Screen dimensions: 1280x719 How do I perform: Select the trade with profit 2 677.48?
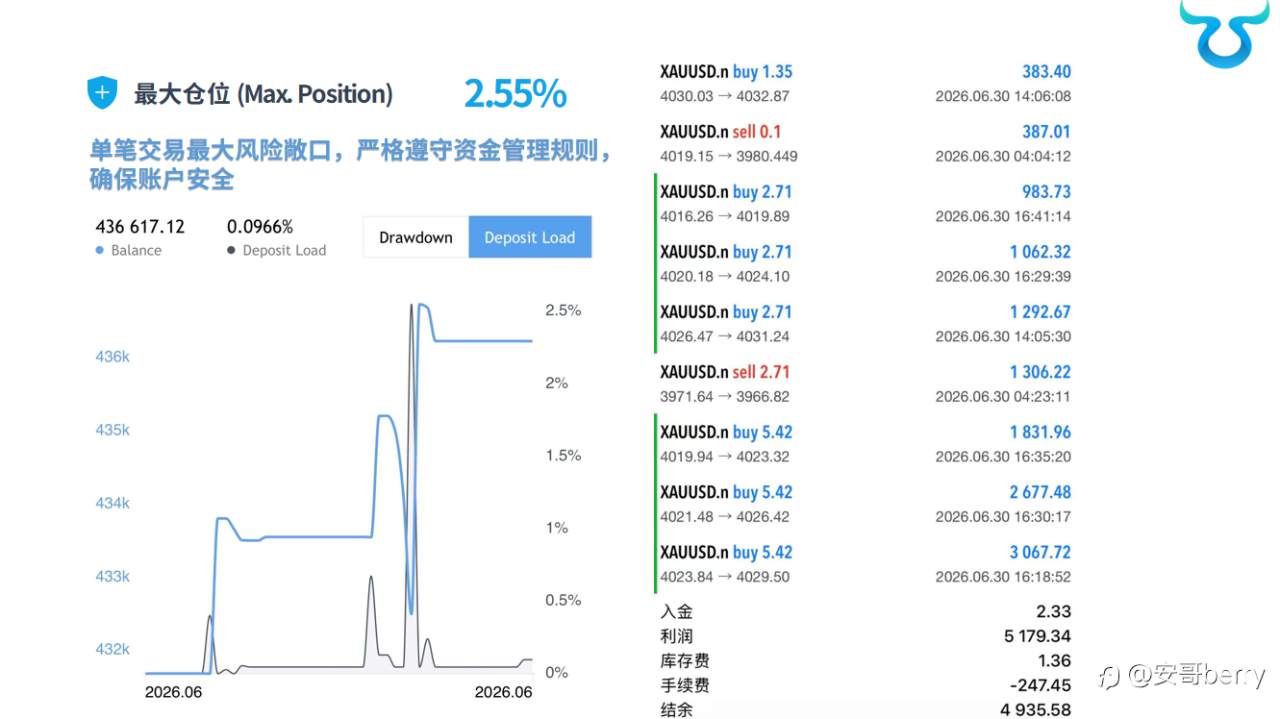[865, 504]
